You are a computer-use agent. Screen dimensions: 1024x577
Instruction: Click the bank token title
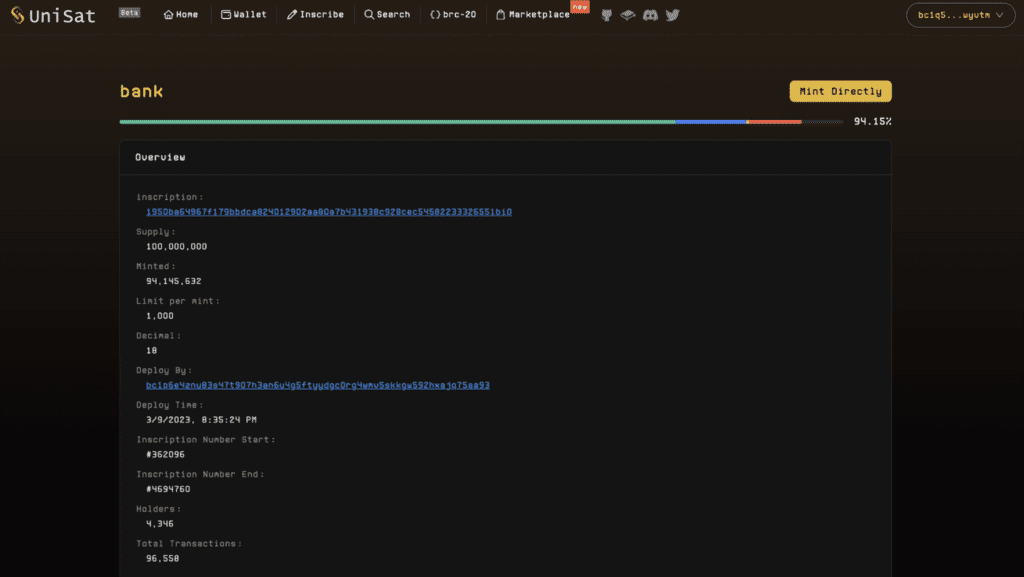pyautogui.click(x=141, y=91)
